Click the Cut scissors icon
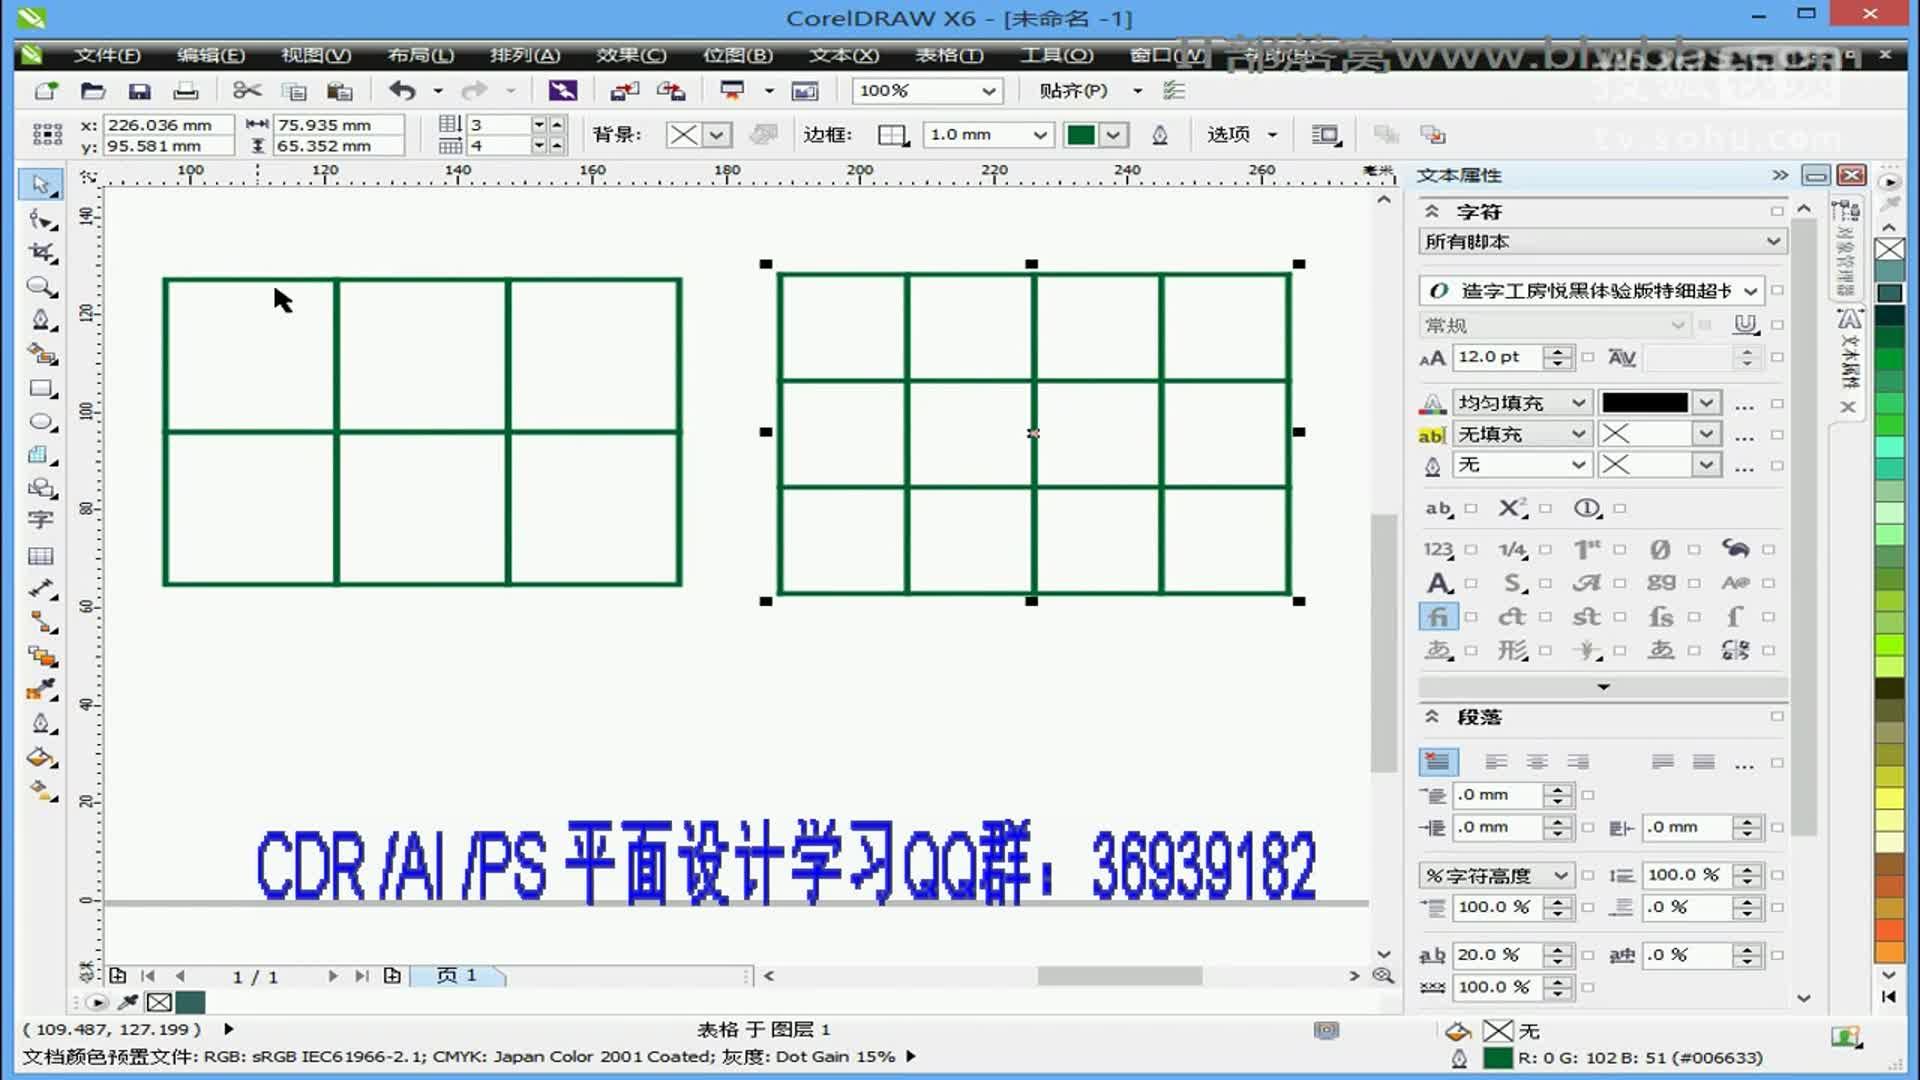This screenshot has height=1080, width=1920. click(246, 91)
